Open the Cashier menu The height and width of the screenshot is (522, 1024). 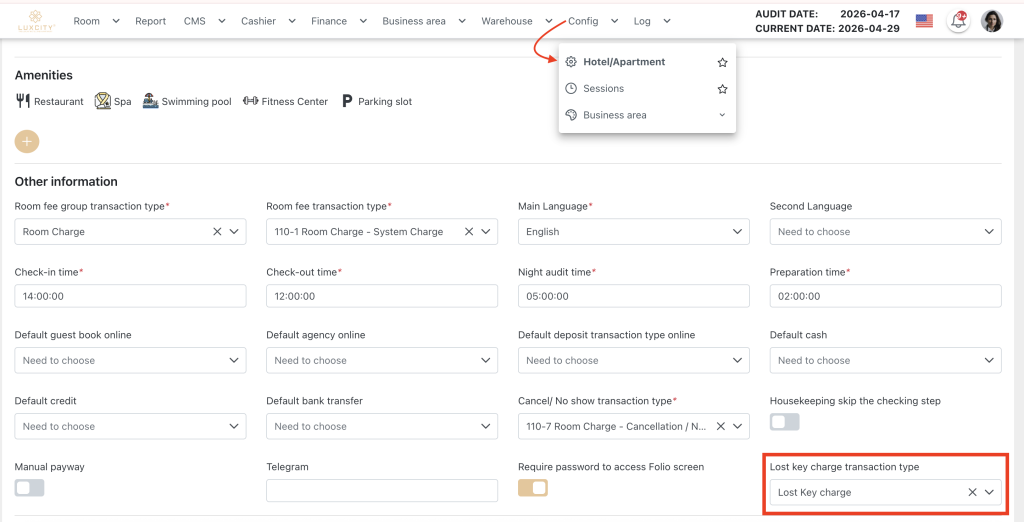(268, 21)
